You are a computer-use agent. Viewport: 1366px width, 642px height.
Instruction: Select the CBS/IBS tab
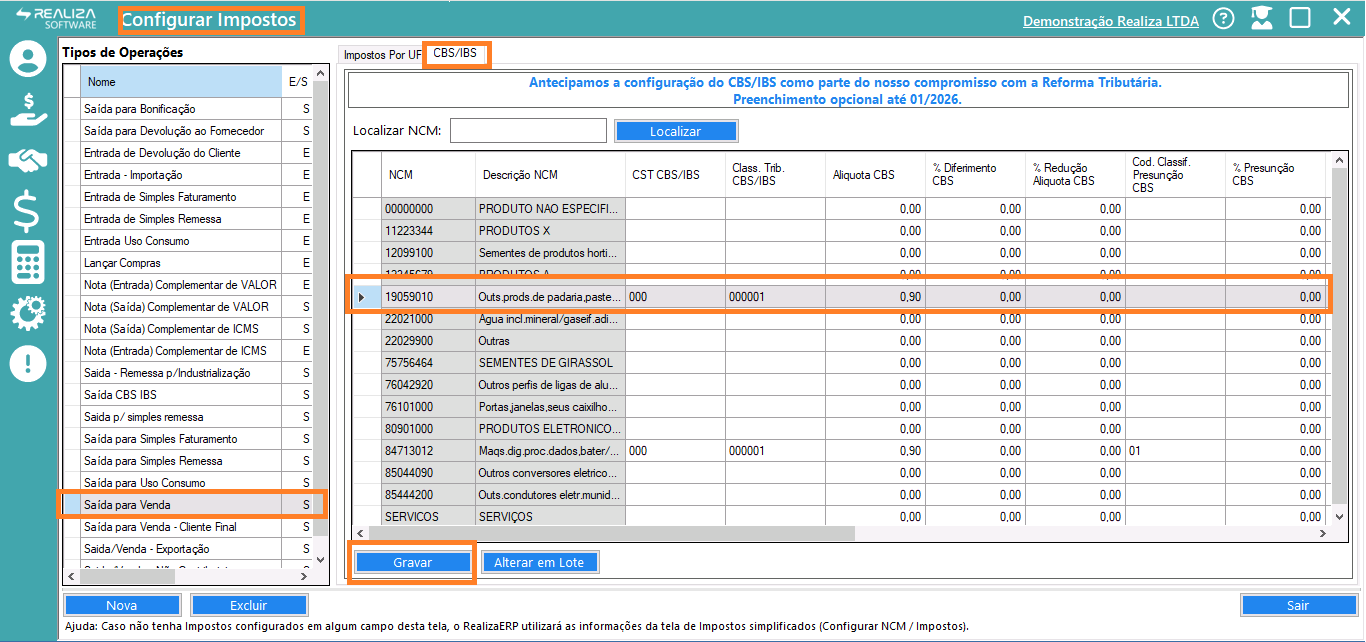coord(456,54)
